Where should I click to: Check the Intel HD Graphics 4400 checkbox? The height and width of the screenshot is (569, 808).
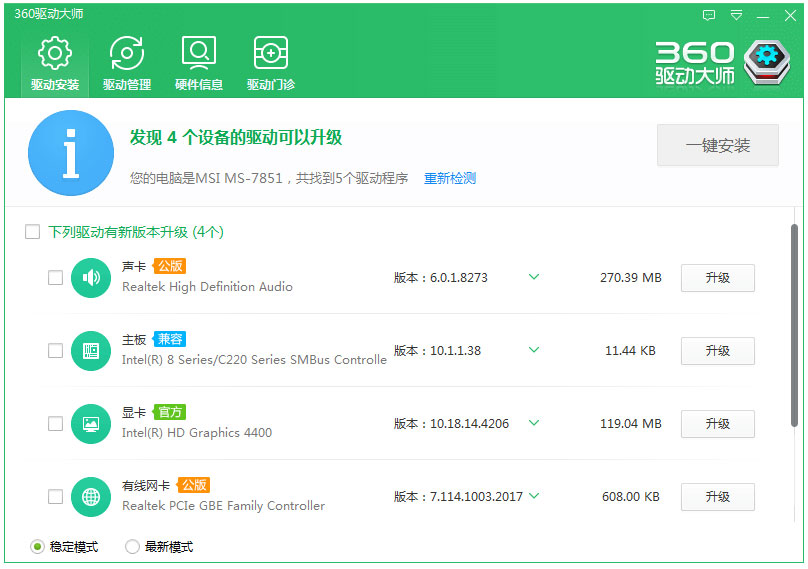coord(55,424)
